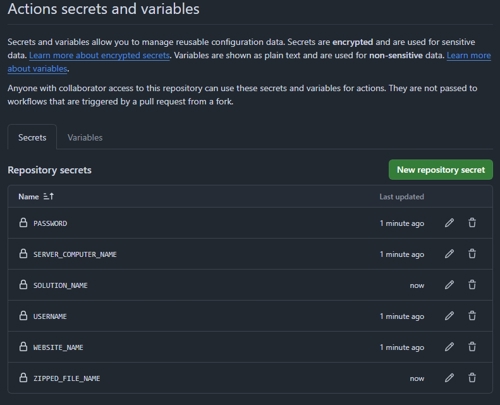Open Learn more about encrypted secrets link
This screenshot has height=405, width=500.
[99, 55]
